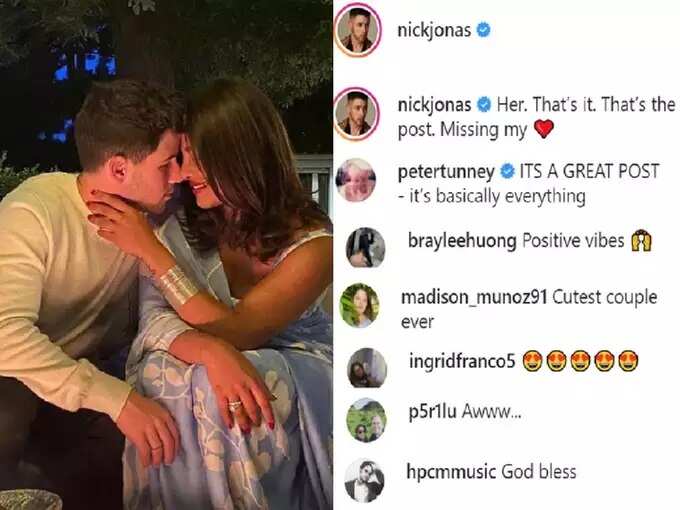Open ingridfranco5 profile avatar
This screenshot has width=680, height=510.
tap(367, 368)
